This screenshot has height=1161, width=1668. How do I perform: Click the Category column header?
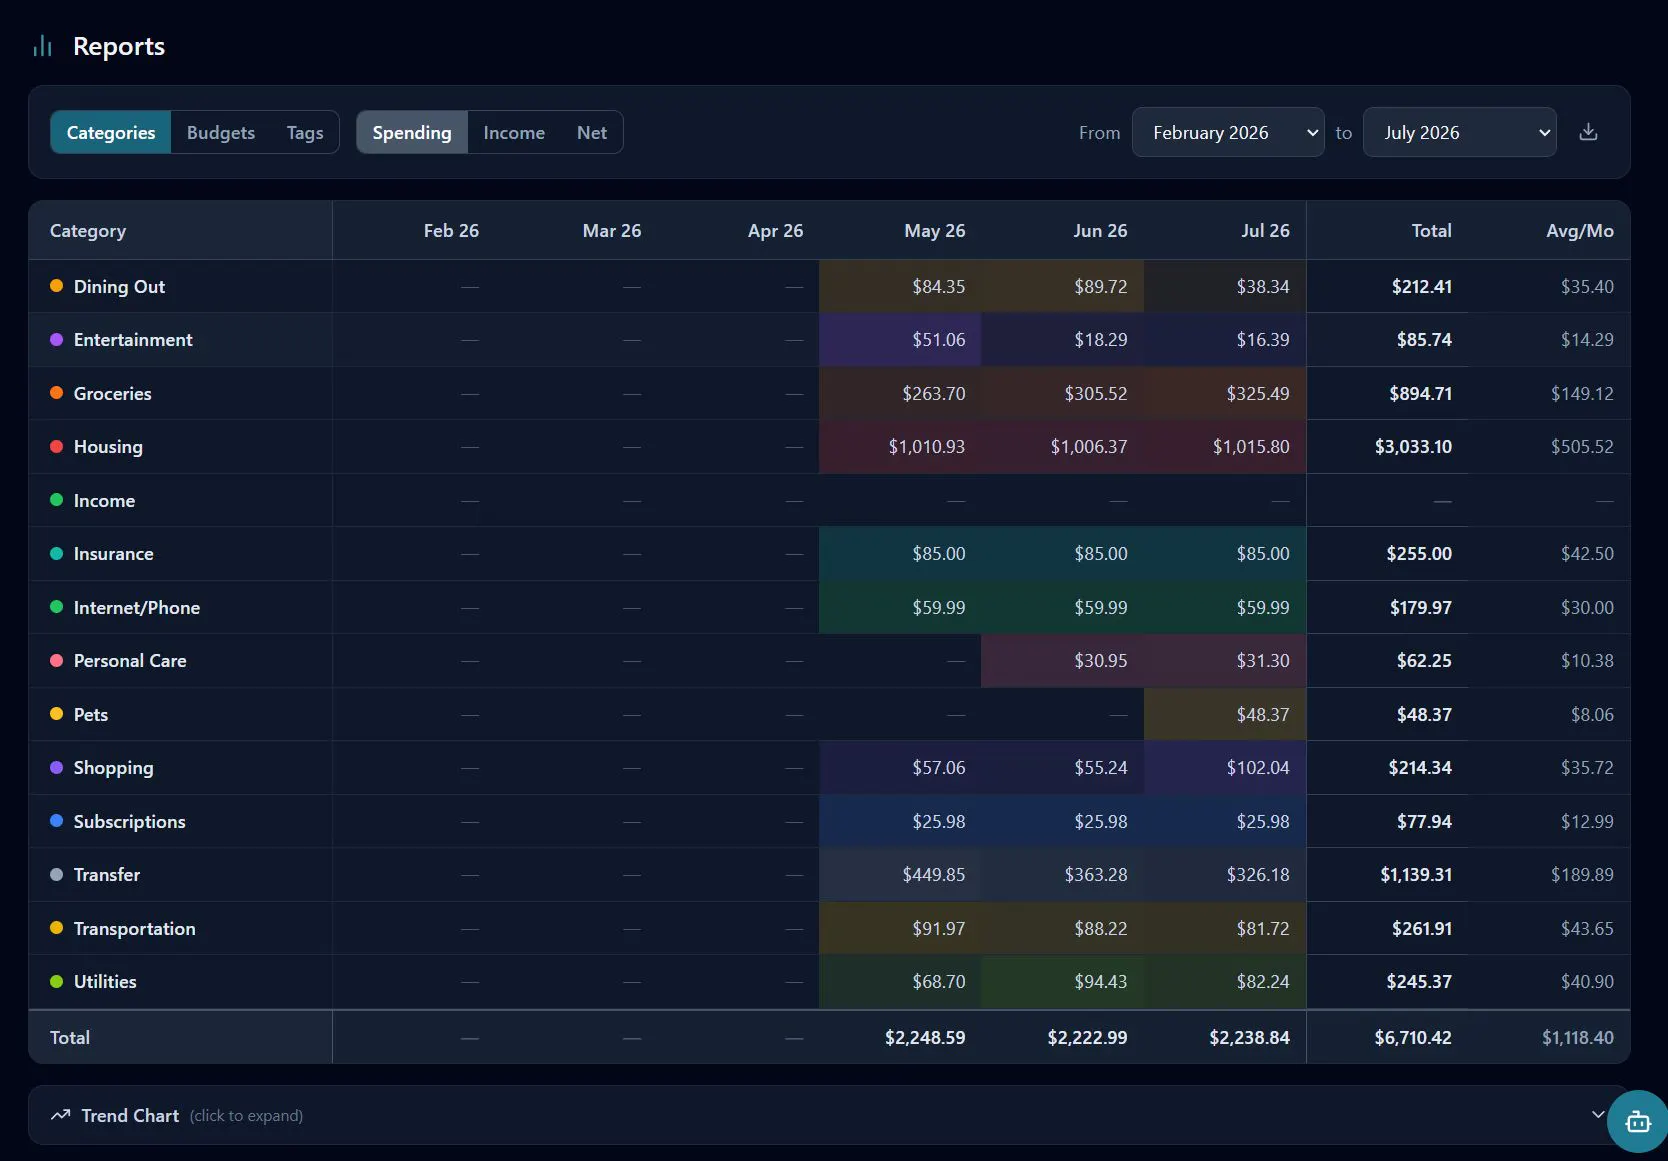pos(88,231)
